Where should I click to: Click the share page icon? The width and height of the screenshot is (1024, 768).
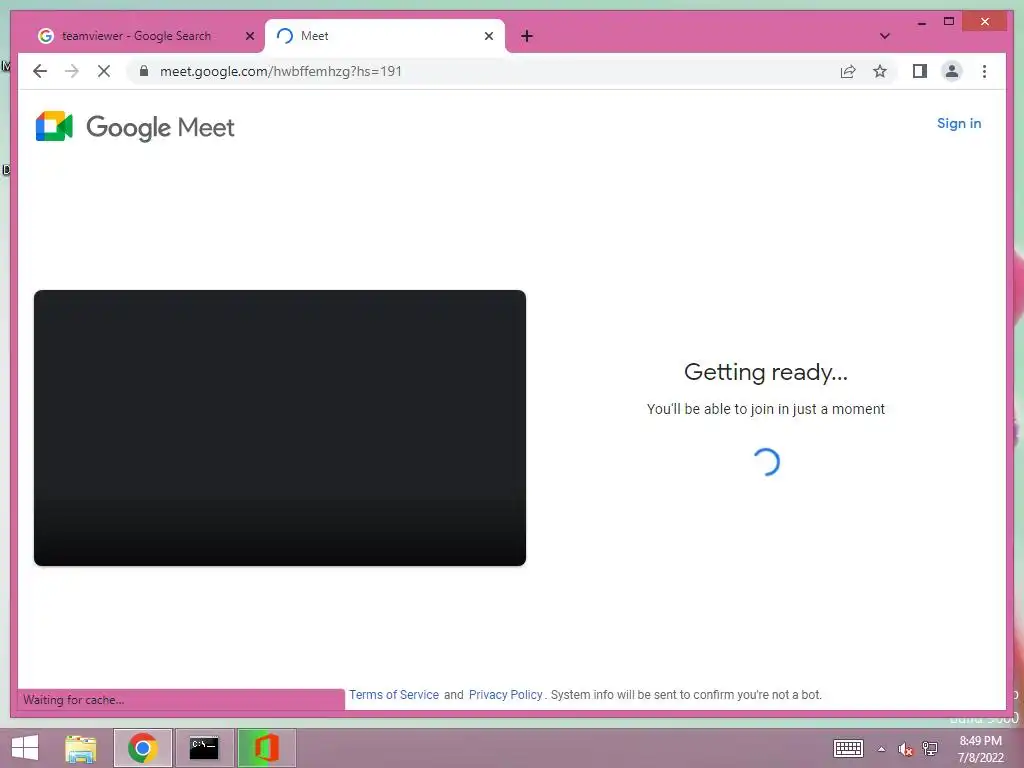[x=848, y=71]
